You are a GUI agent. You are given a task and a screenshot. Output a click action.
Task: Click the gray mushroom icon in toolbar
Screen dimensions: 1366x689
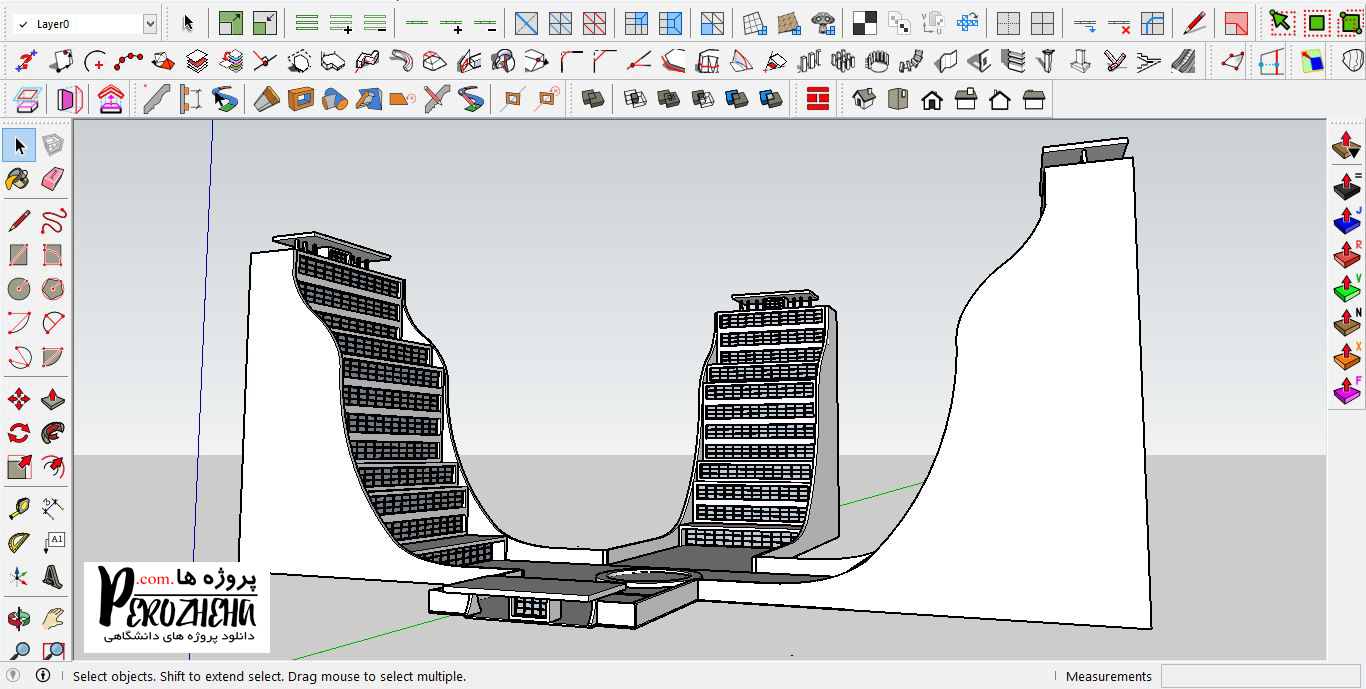coord(823,23)
